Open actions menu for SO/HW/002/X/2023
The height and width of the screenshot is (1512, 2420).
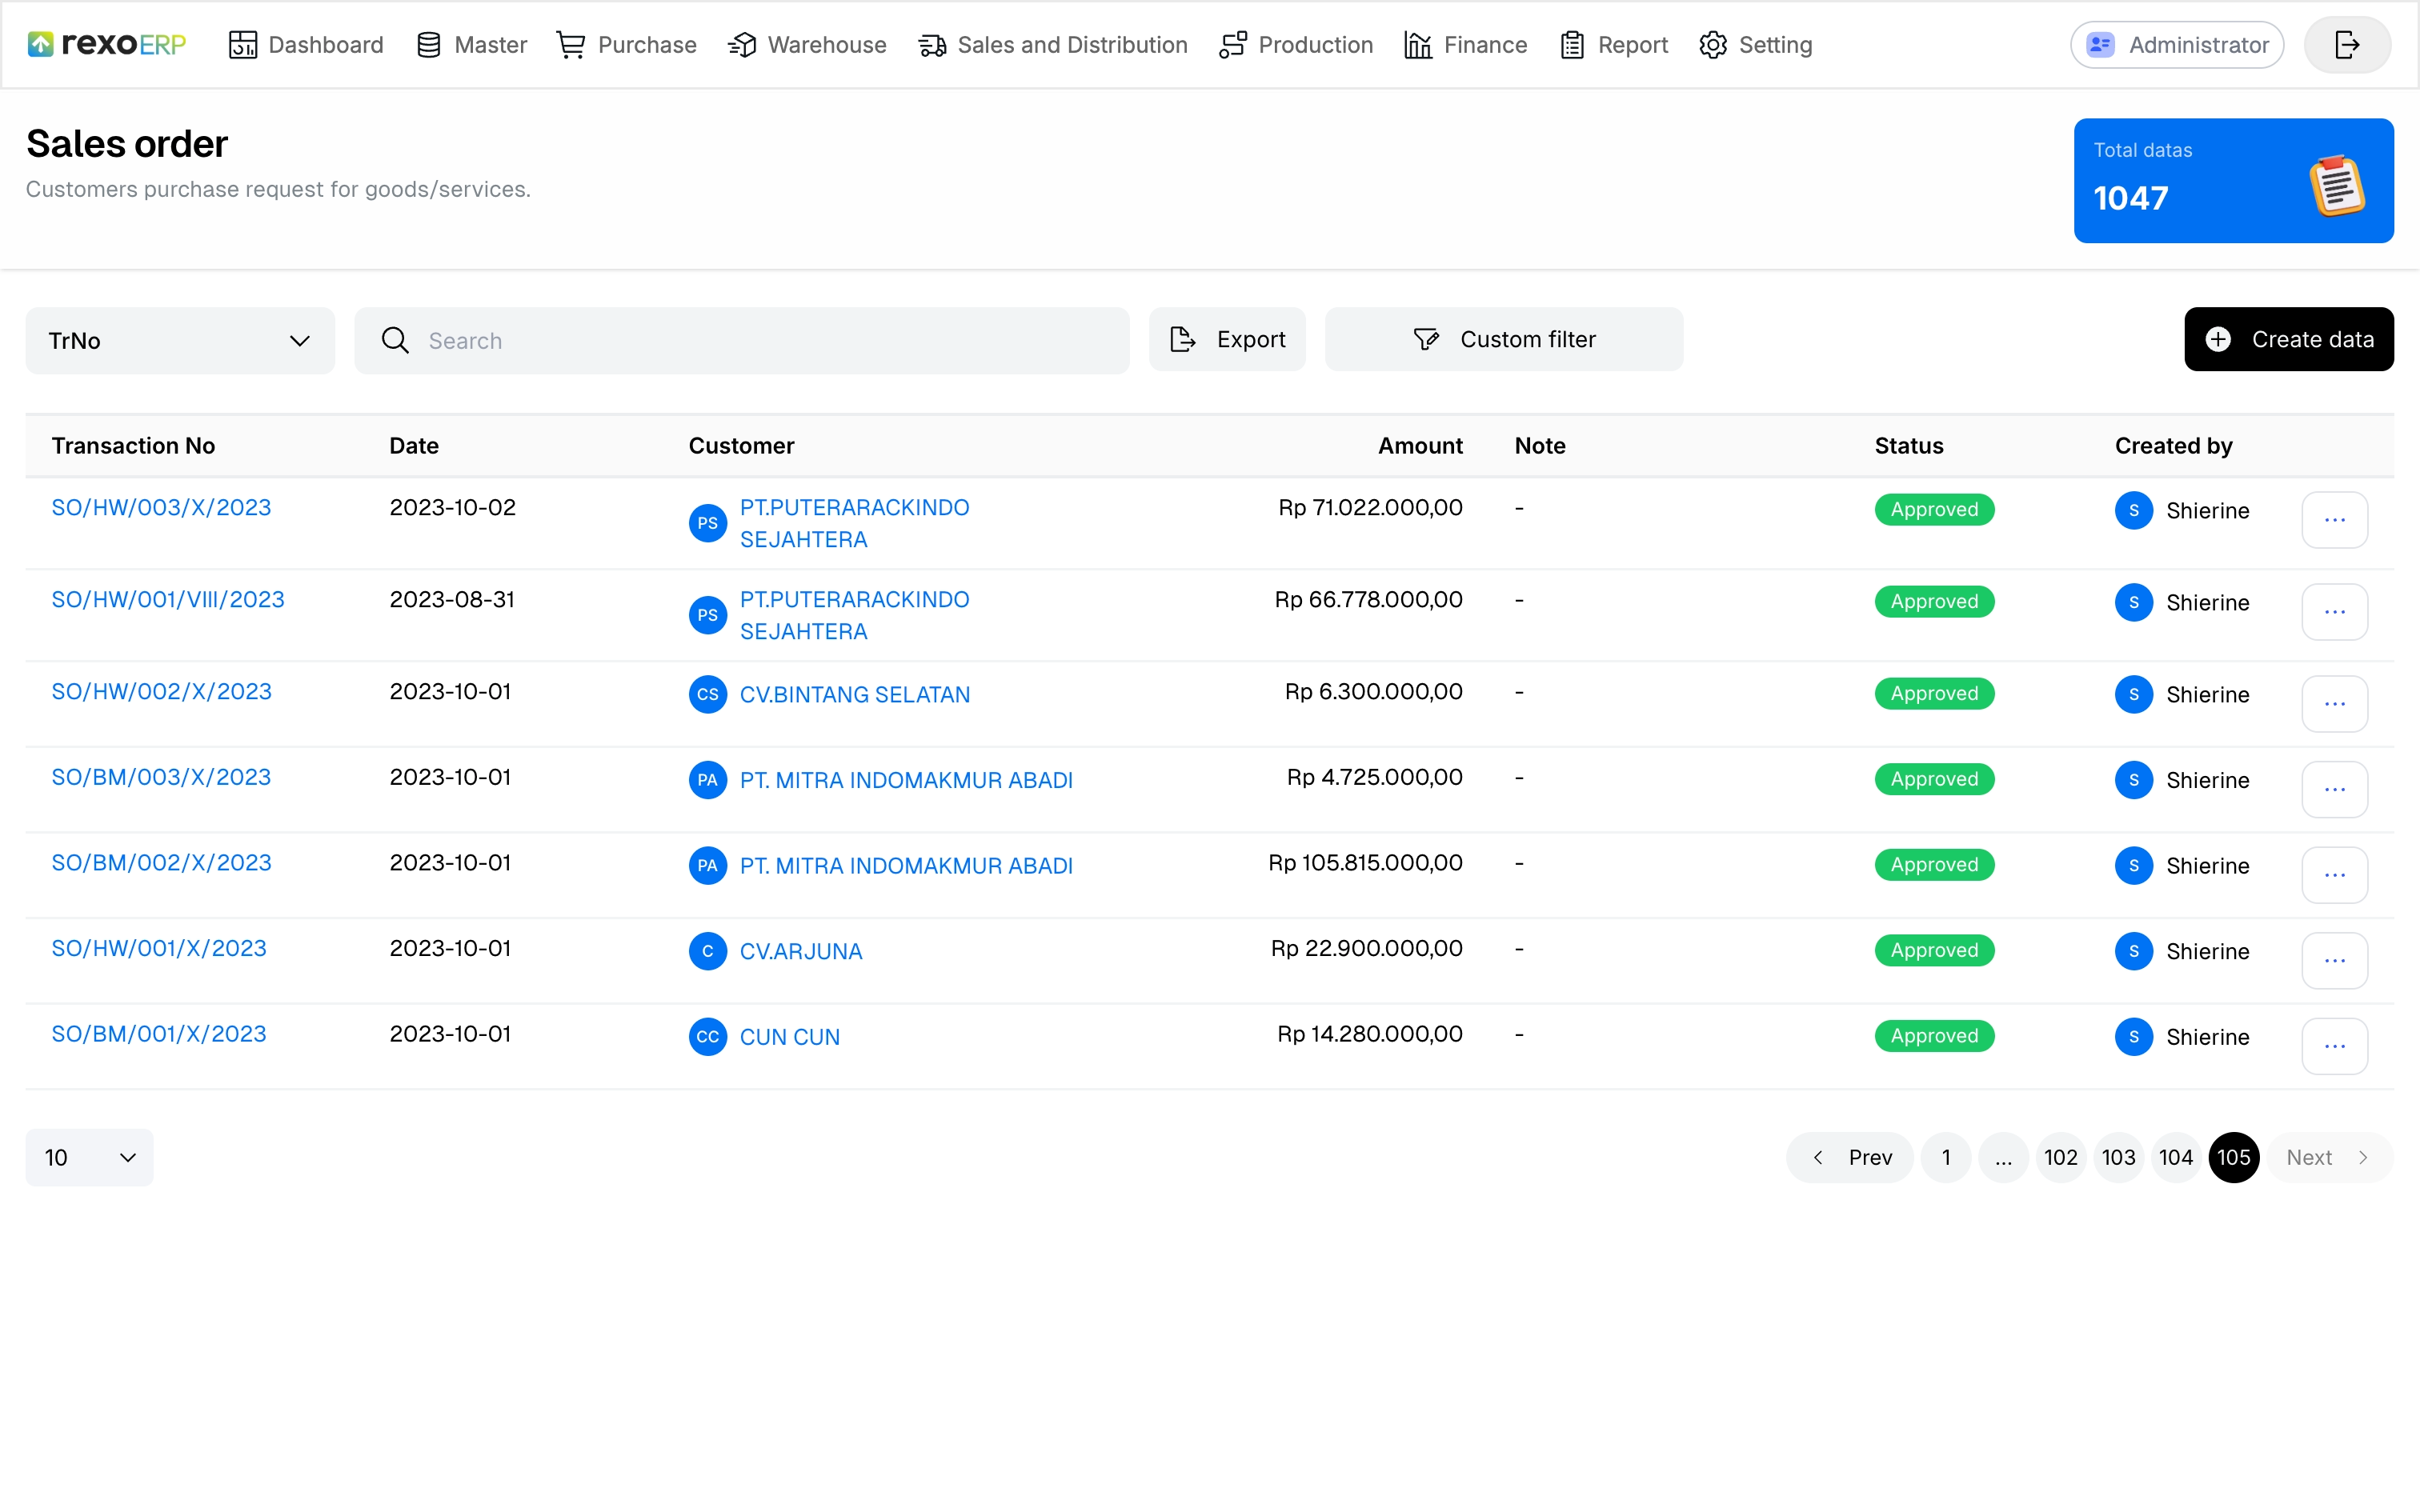point(2335,704)
